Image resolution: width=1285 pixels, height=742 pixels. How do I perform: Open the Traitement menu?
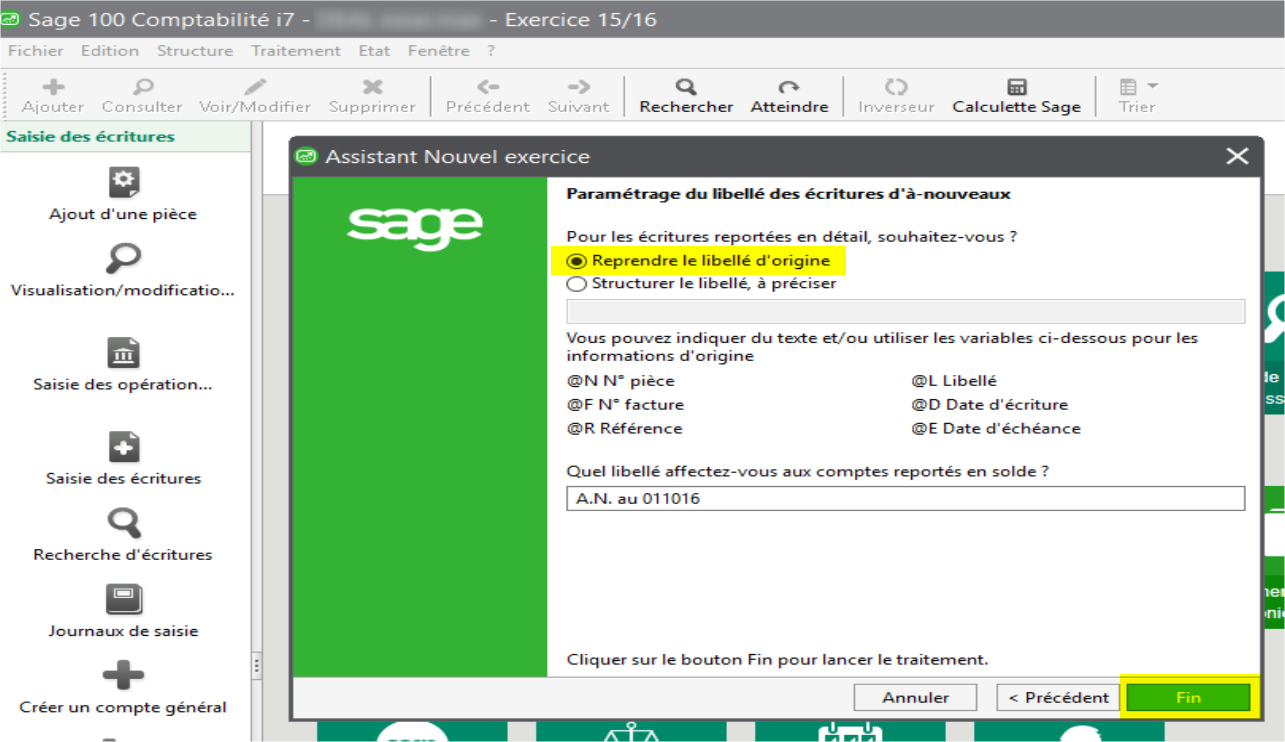click(295, 50)
